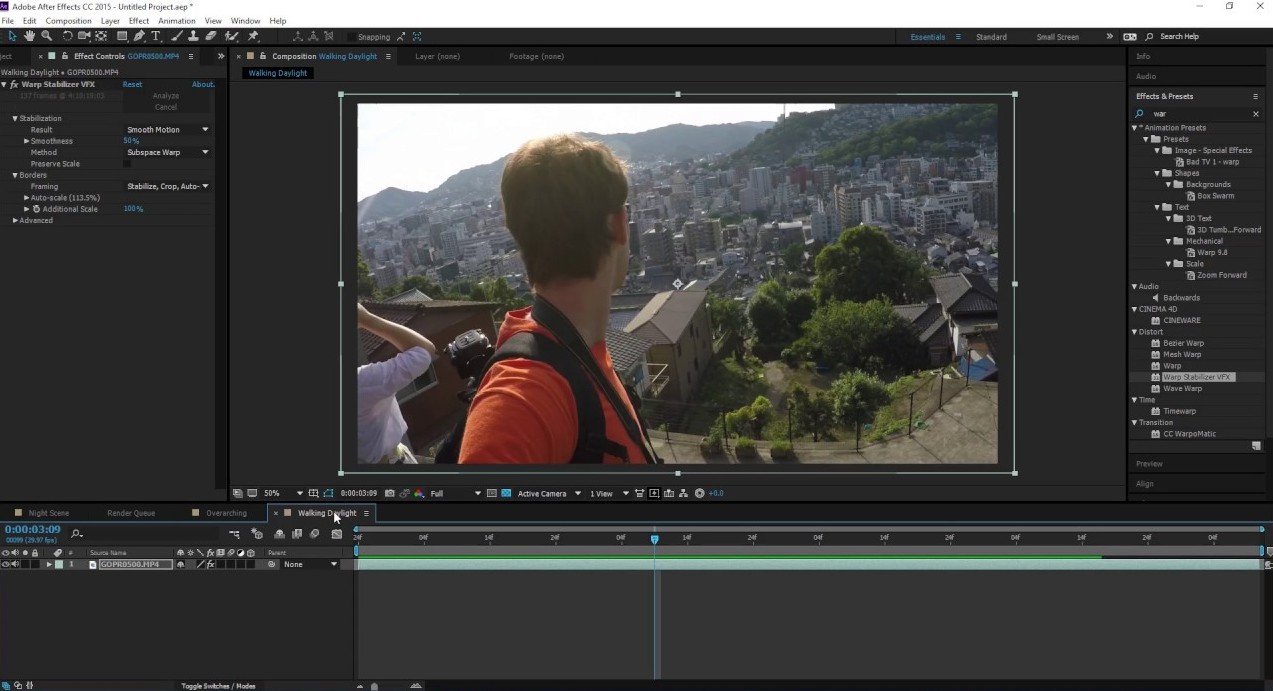This screenshot has width=1273, height=691.
Task: Toggle the Snapping checkbox in toolbar
Action: point(350,37)
